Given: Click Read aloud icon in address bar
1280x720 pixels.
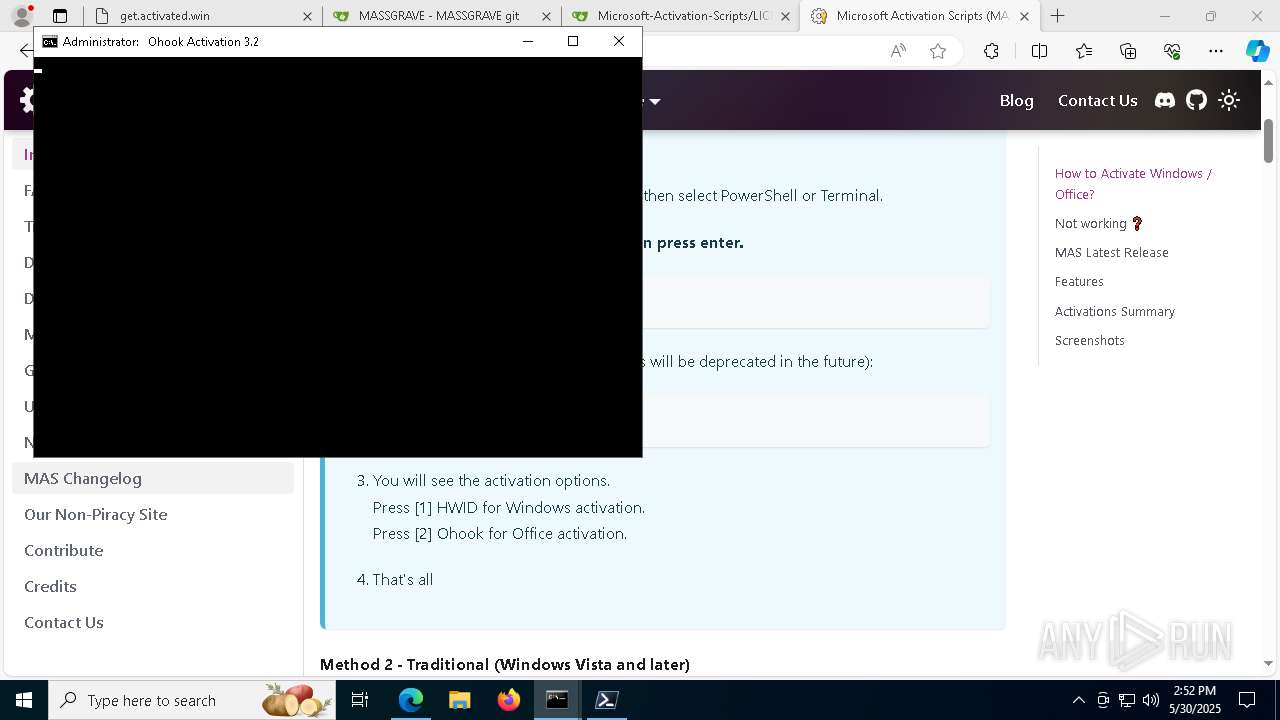Looking at the screenshot, I should (898, 51).
